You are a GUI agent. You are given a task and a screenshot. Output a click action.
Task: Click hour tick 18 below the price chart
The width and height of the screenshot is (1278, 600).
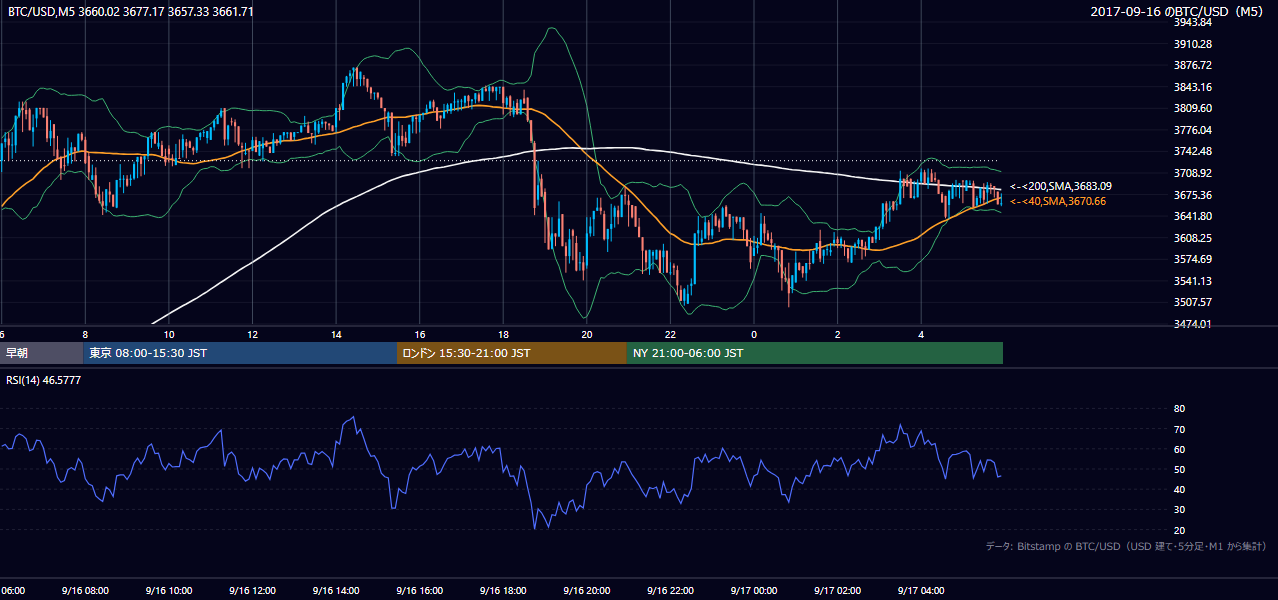[x=504, y=334]
